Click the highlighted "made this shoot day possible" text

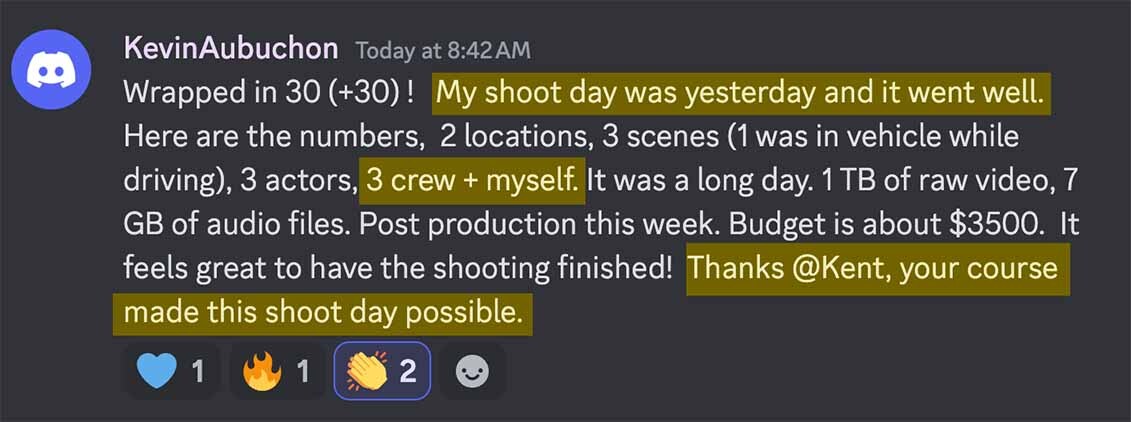pyautogui.click(x=322, y=313)
